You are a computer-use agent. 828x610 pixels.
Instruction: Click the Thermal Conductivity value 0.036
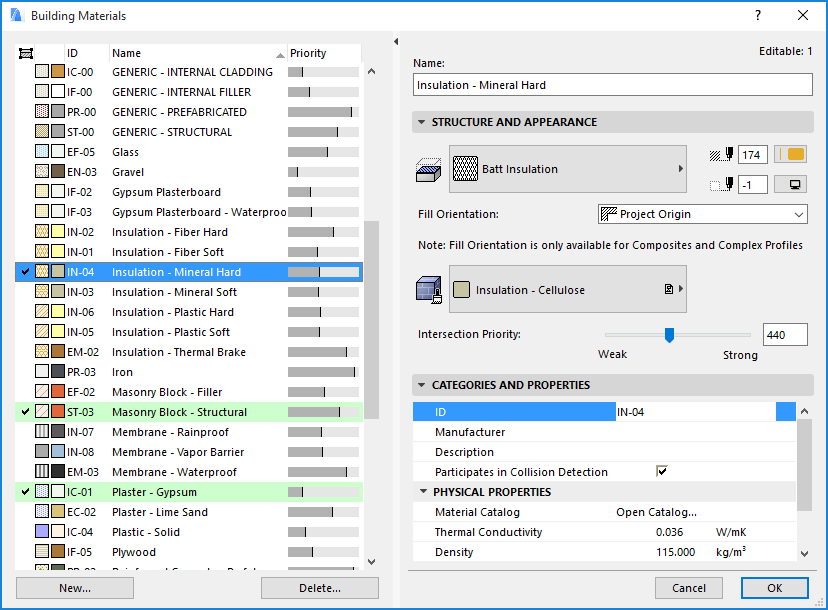point(669,532)
